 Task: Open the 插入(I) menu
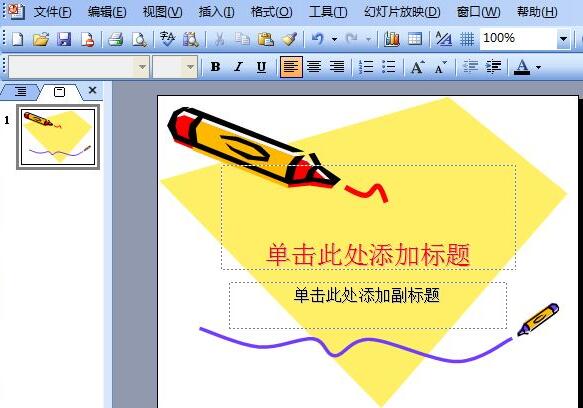point(216,12)
